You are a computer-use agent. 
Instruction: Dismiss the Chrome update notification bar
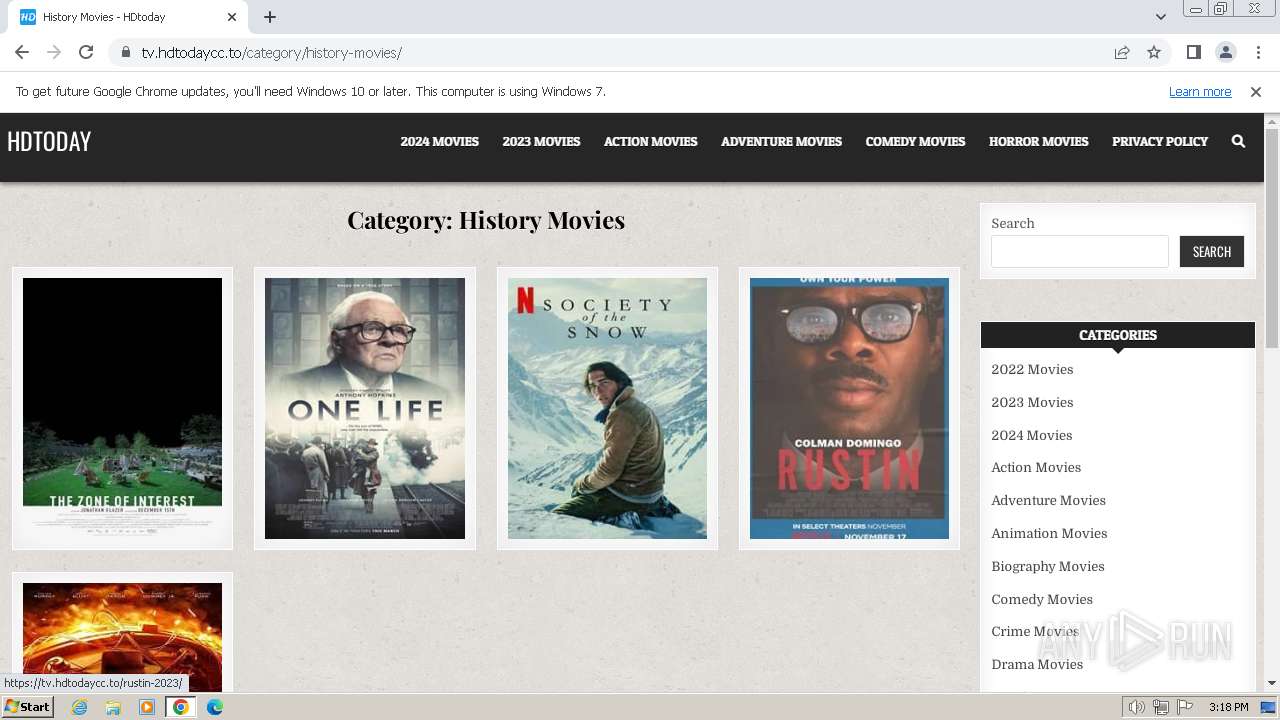click(1255, 91)
